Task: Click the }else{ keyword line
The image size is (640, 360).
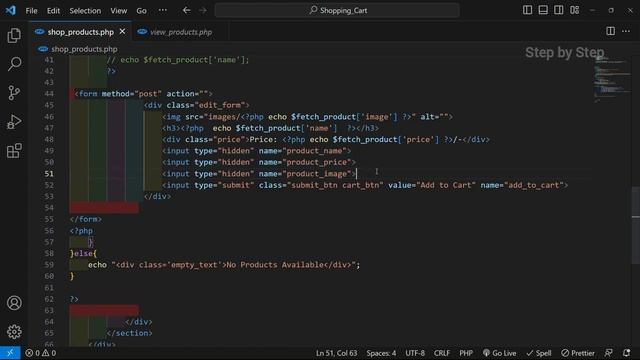Action: [x=83, y=253]
